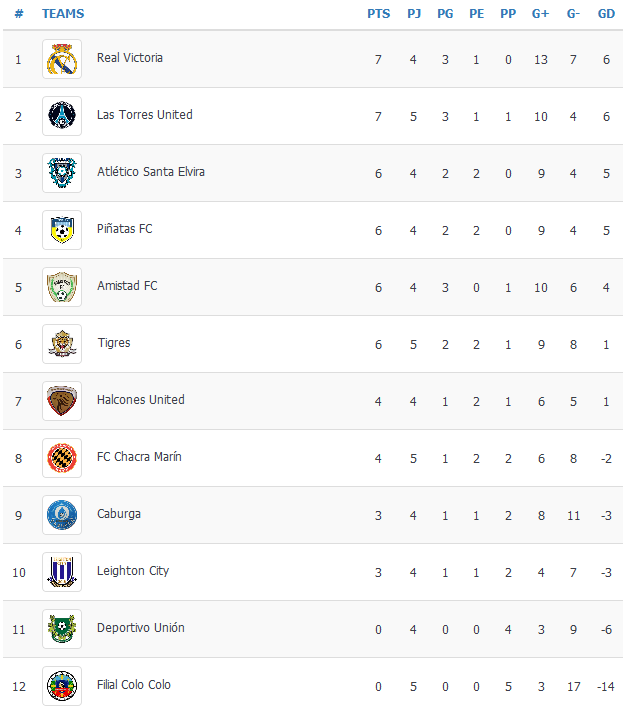Open the Amistad FC team logo
Viewport: 628px width, 712px height.
point(62,287)
